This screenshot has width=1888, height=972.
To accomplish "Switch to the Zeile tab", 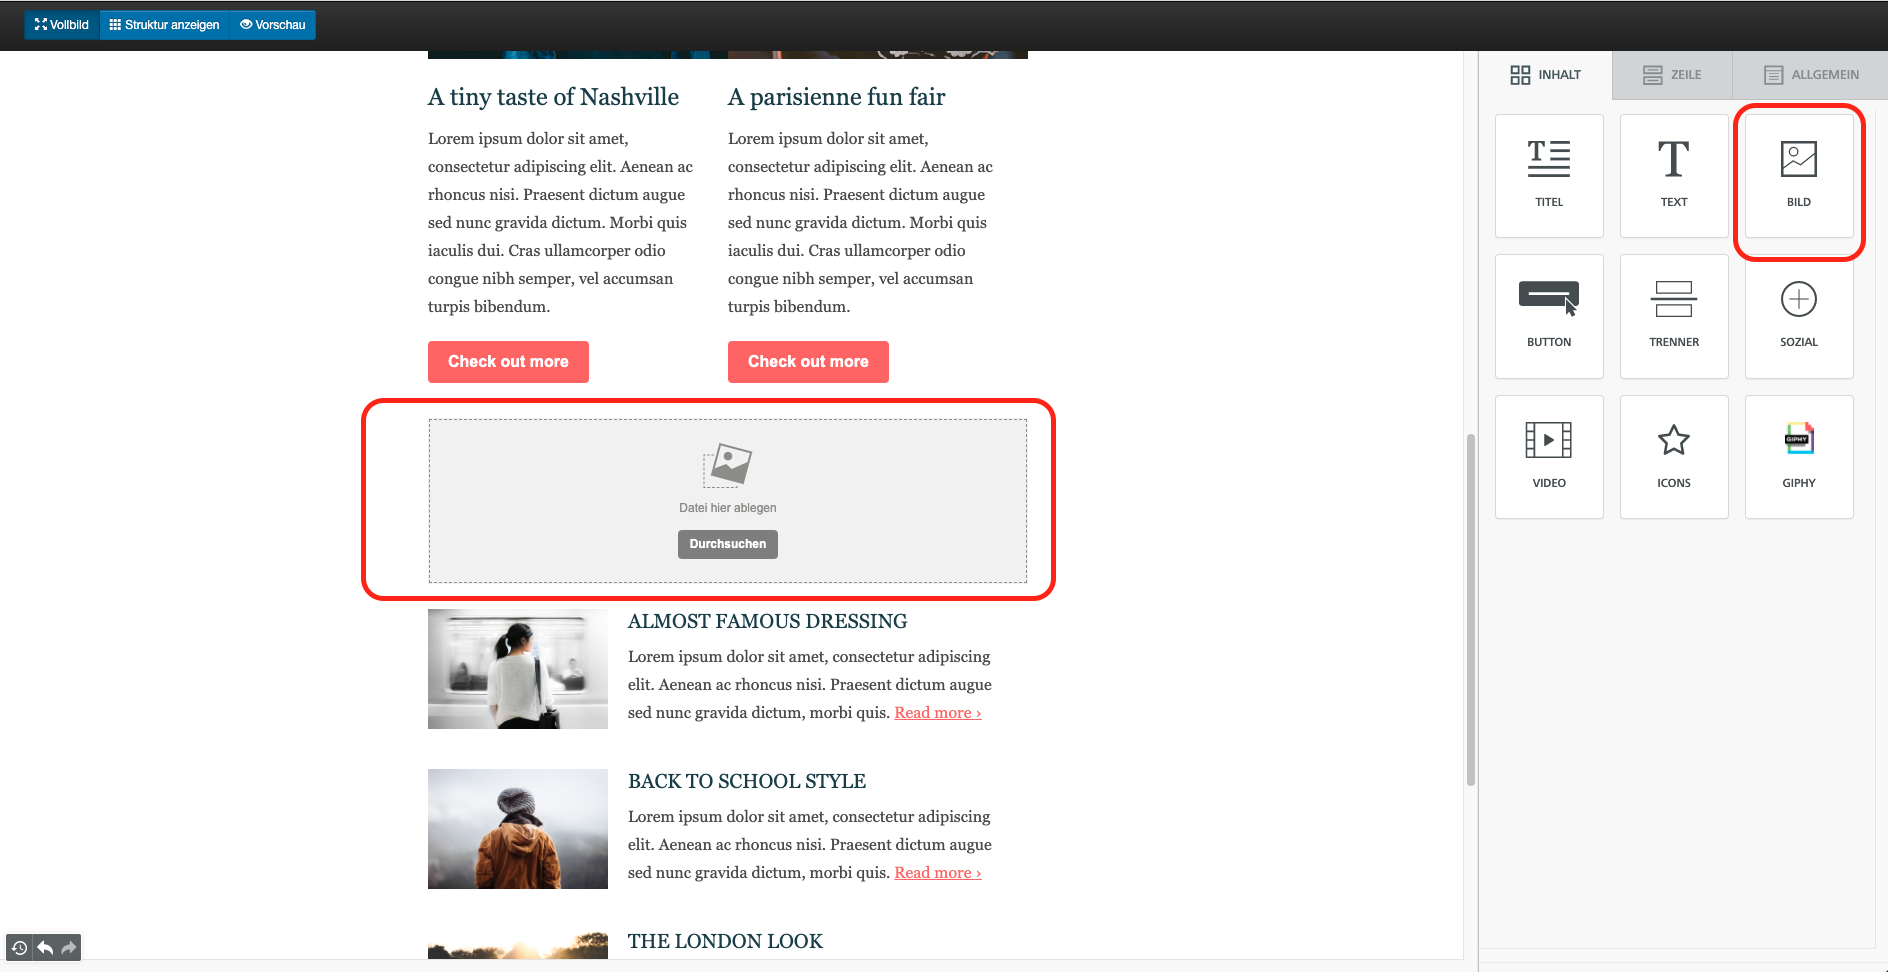I will coord(1672,75).
